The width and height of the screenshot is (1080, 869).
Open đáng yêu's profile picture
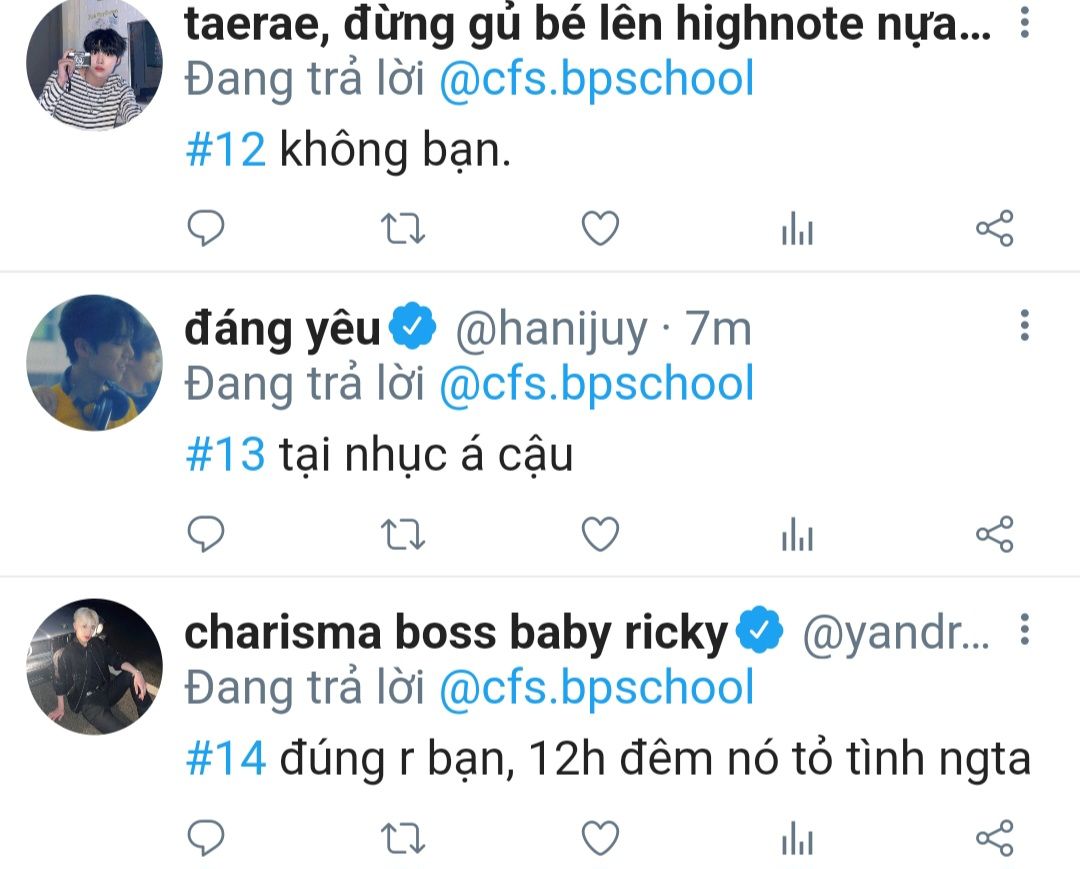94,363
